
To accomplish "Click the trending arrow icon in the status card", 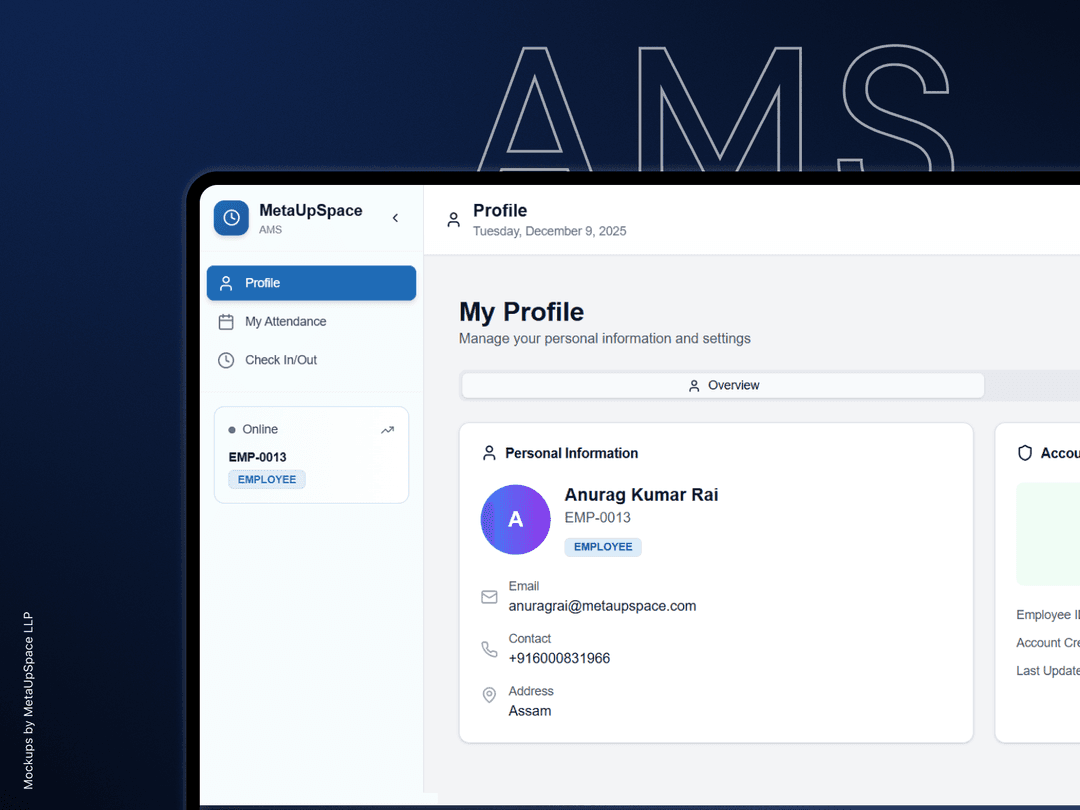I will point(387,428).
